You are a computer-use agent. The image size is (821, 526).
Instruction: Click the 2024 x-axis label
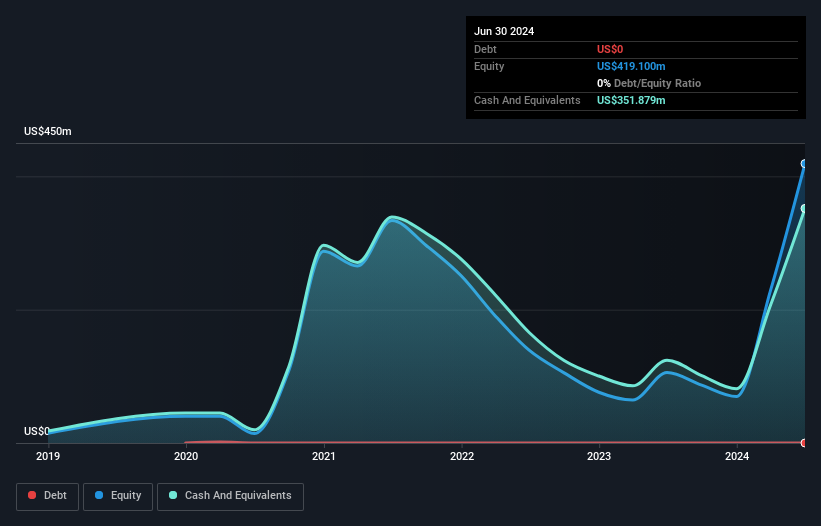[737, 456]
